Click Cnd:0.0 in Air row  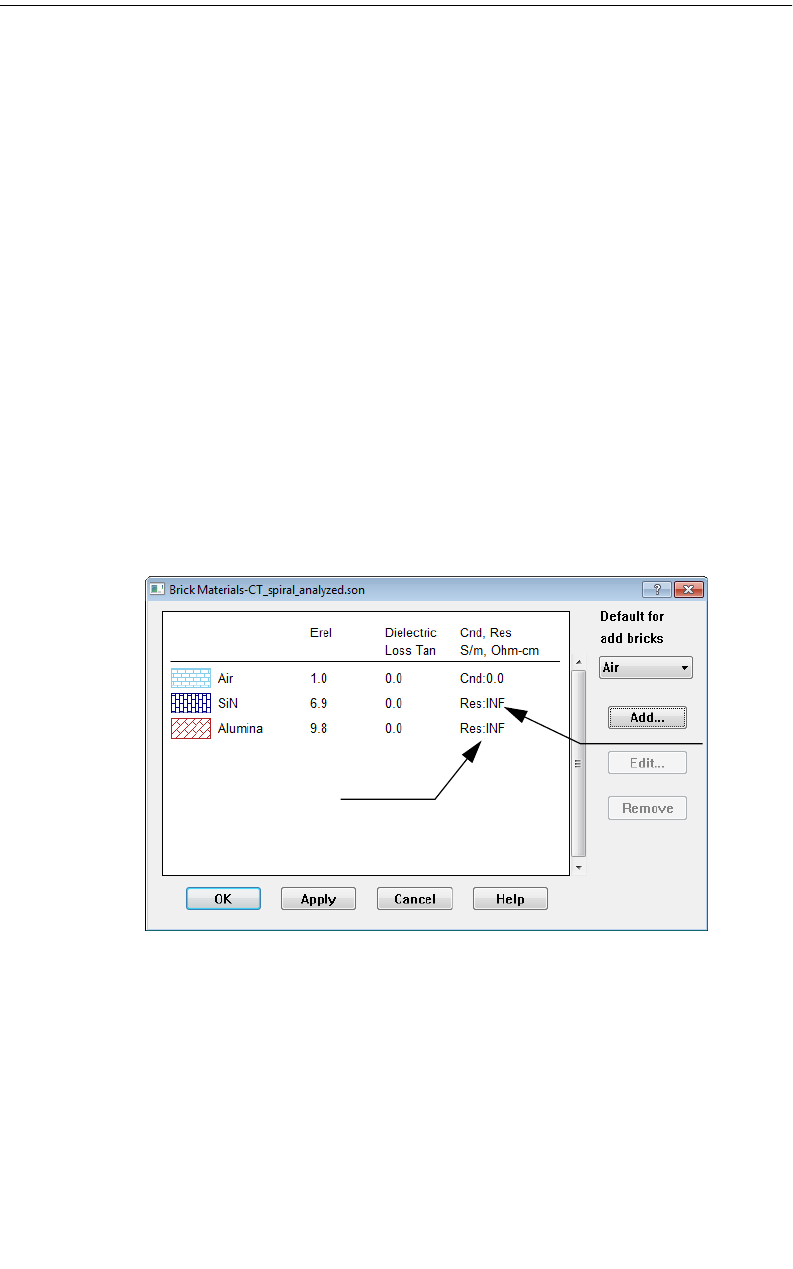482,678
